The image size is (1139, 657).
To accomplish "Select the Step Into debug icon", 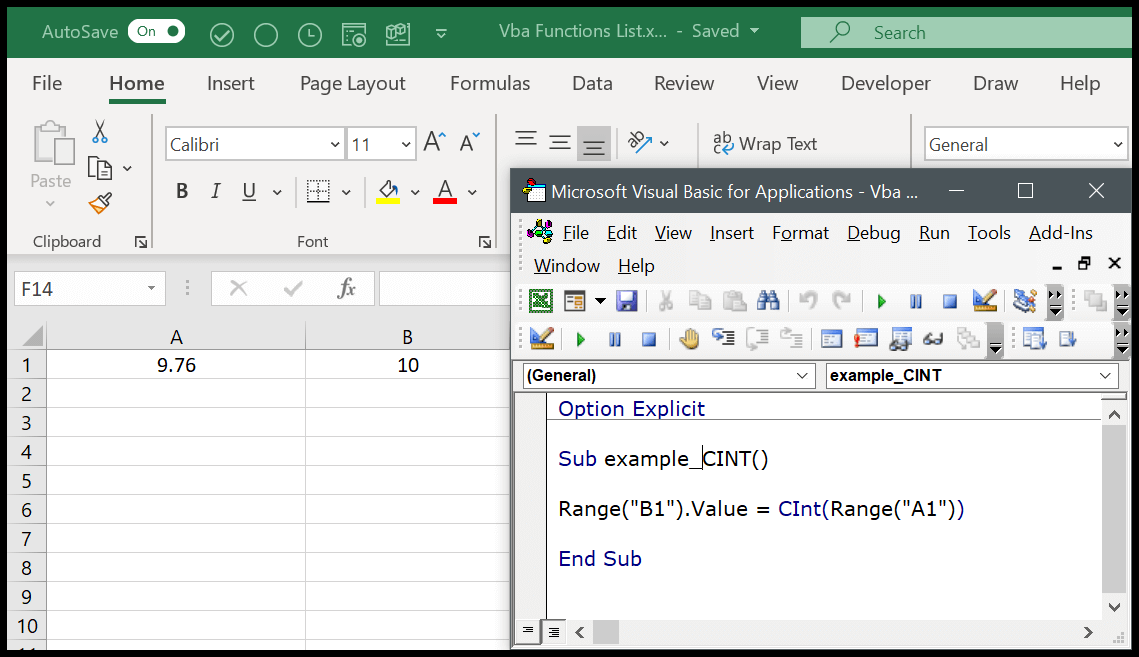I will (x=723, y=338).
